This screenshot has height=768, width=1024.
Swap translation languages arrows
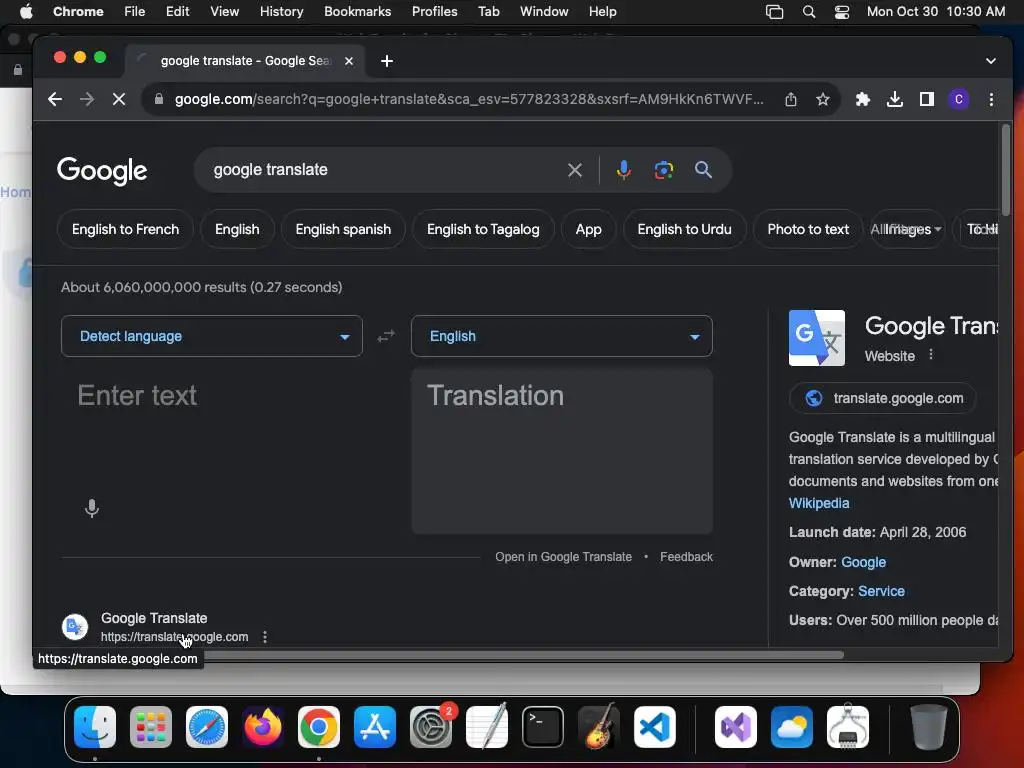click(386, 336)
